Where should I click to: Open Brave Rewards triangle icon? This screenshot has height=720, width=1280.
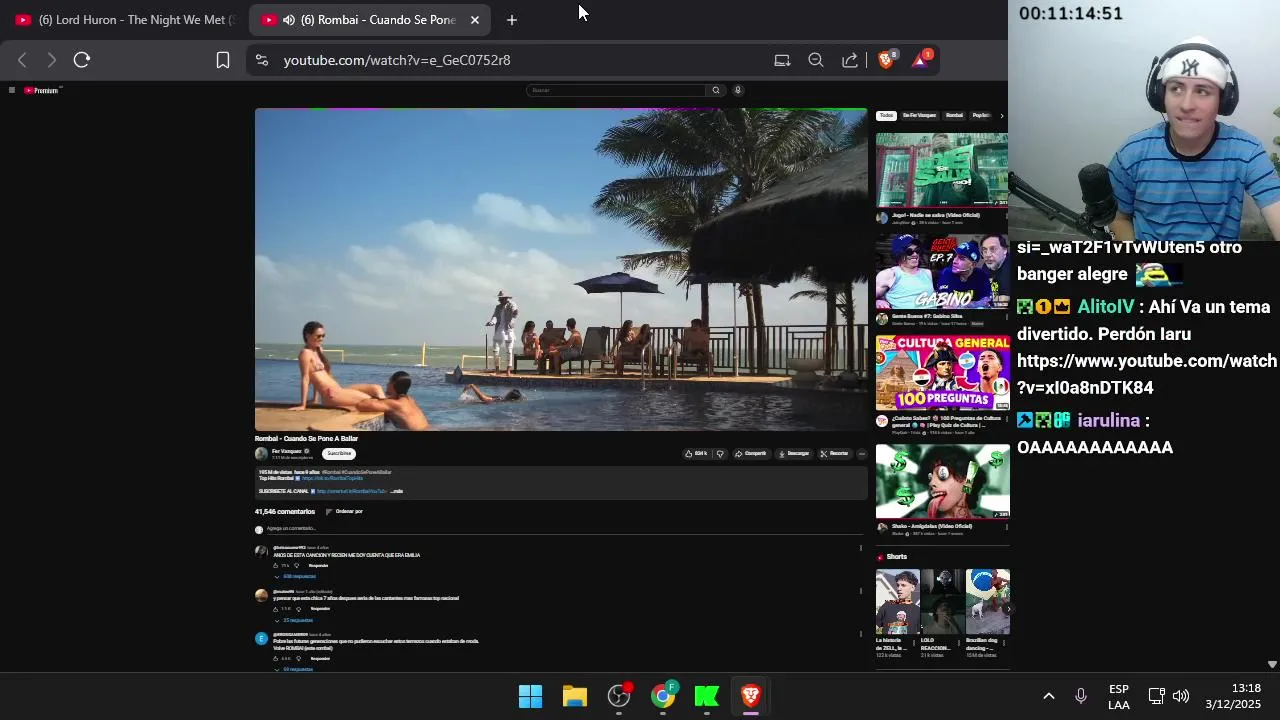pyautogui.click(x=921, y=60)
